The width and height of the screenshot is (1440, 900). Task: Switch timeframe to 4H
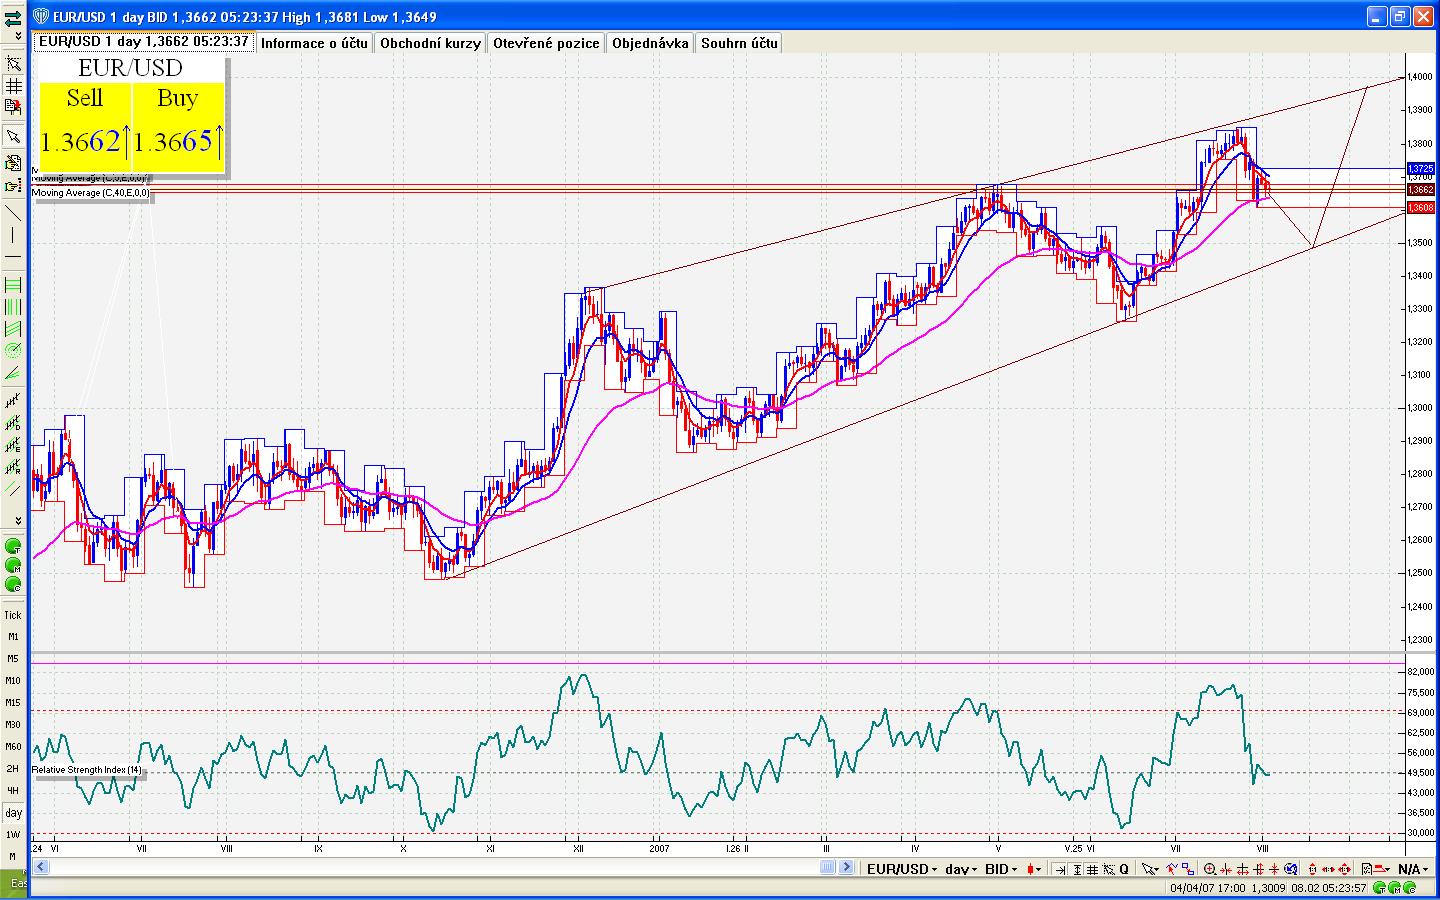pyautogui.click(x=13, y=790)
